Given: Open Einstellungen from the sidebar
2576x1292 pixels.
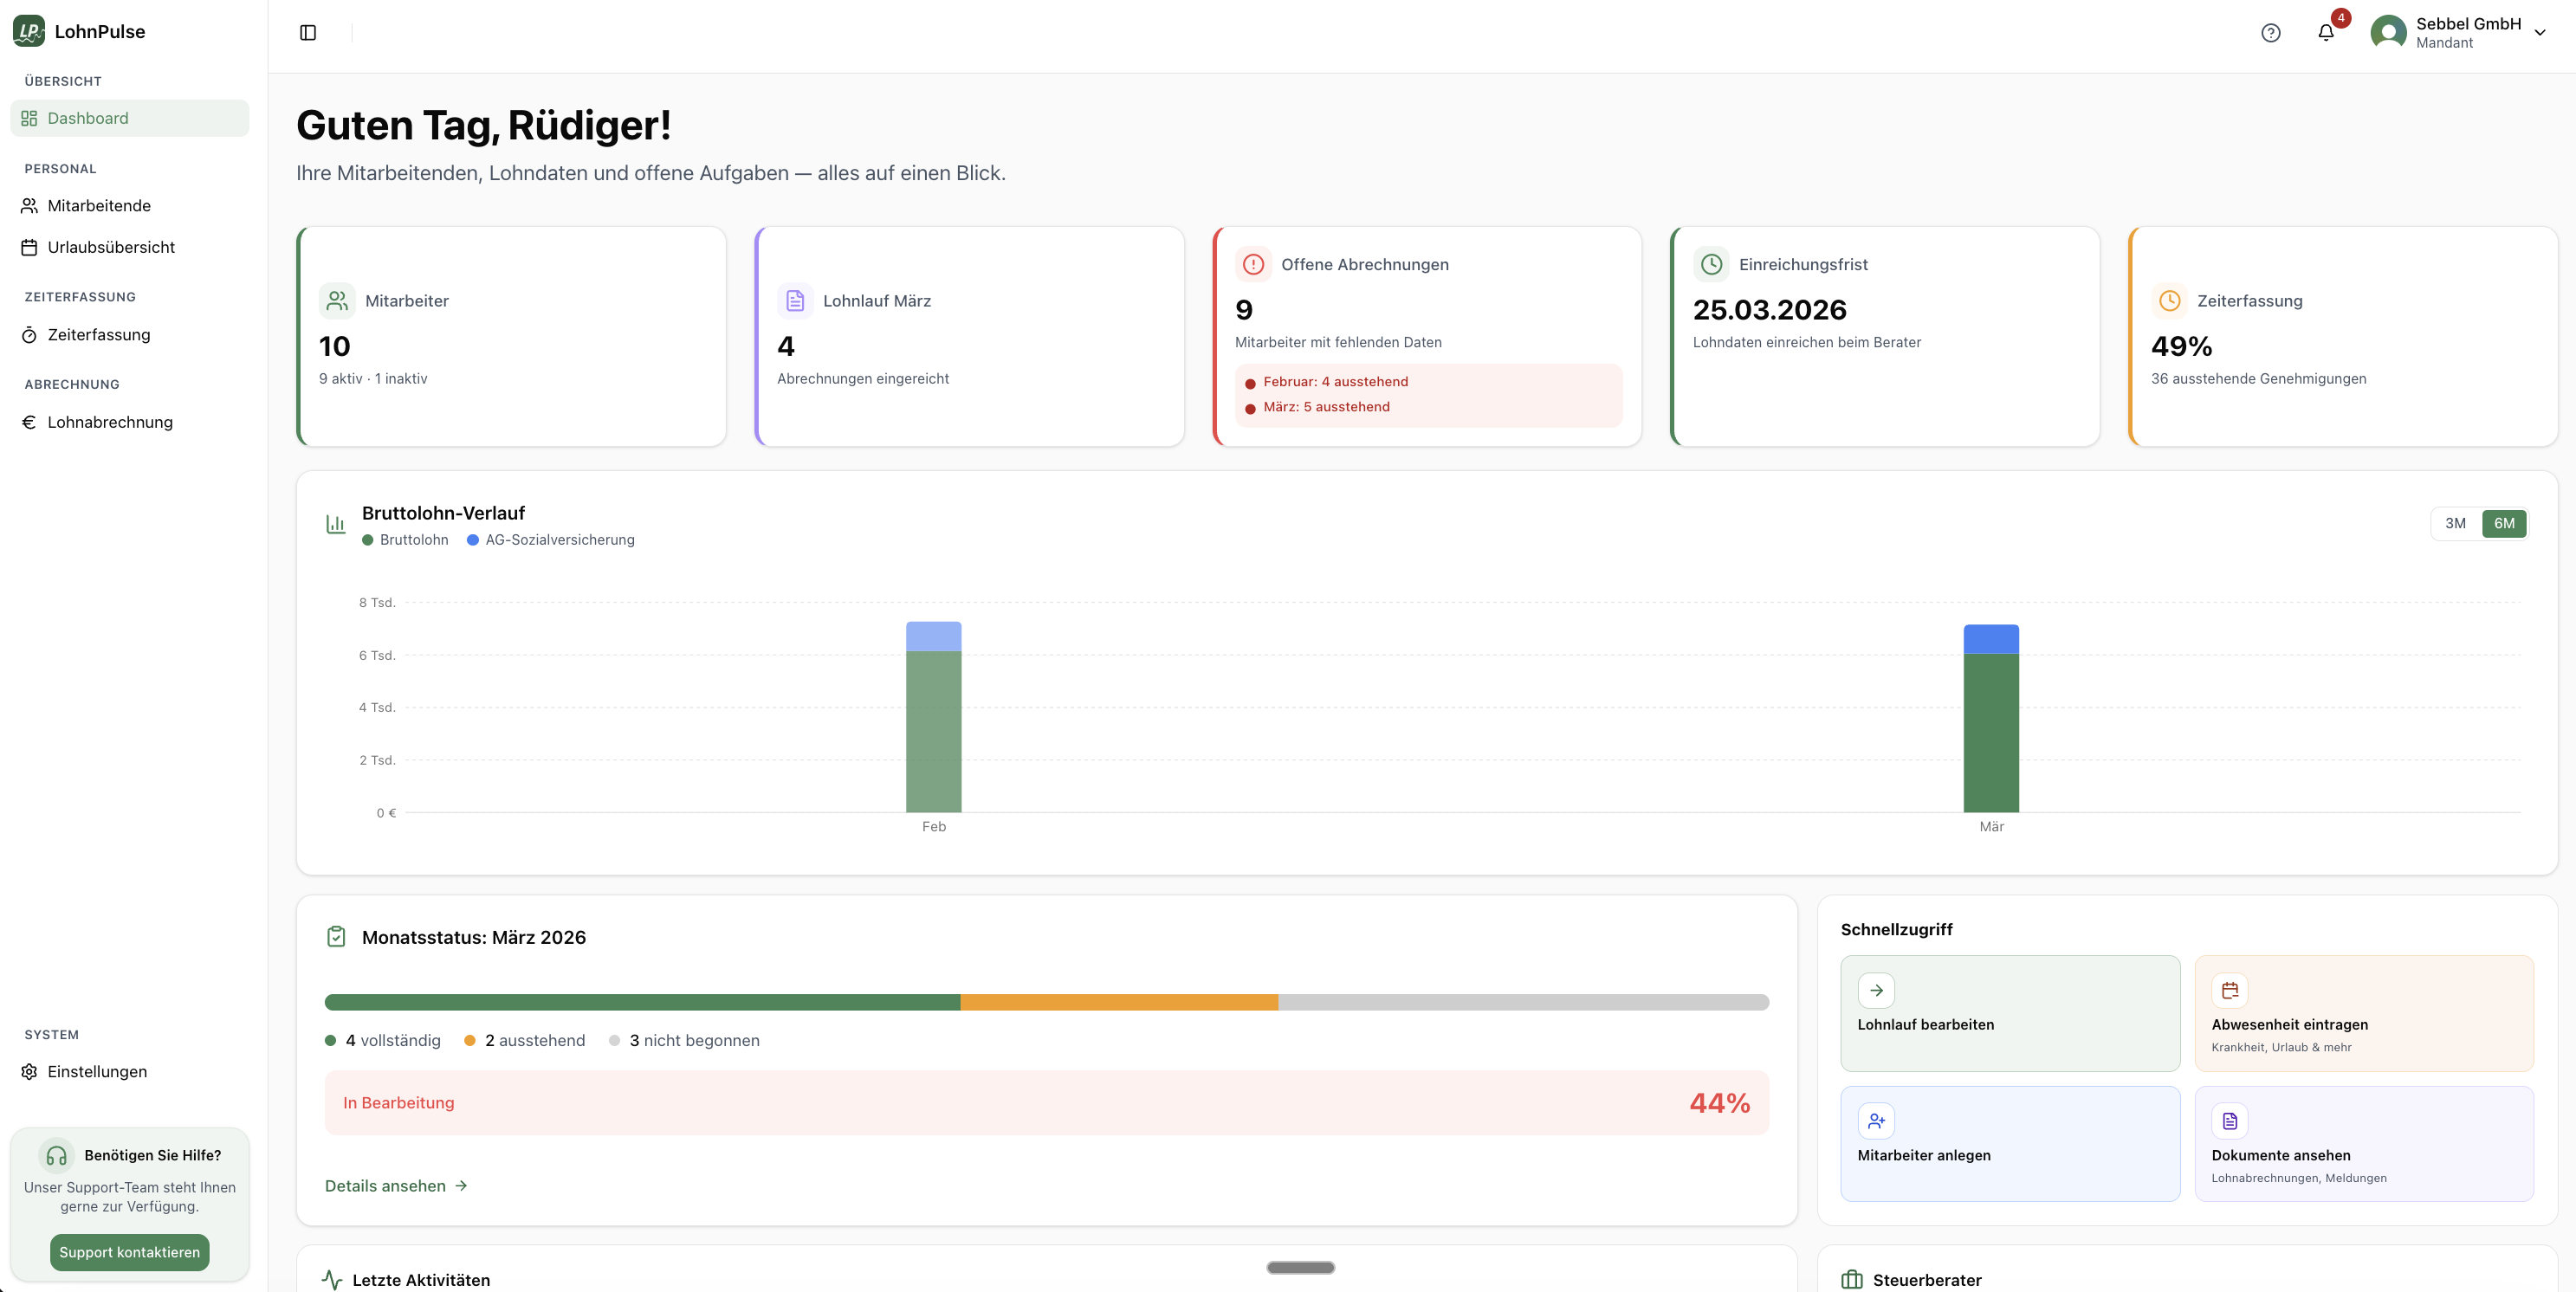Looking at the screenshot, I should [97, 1071].
